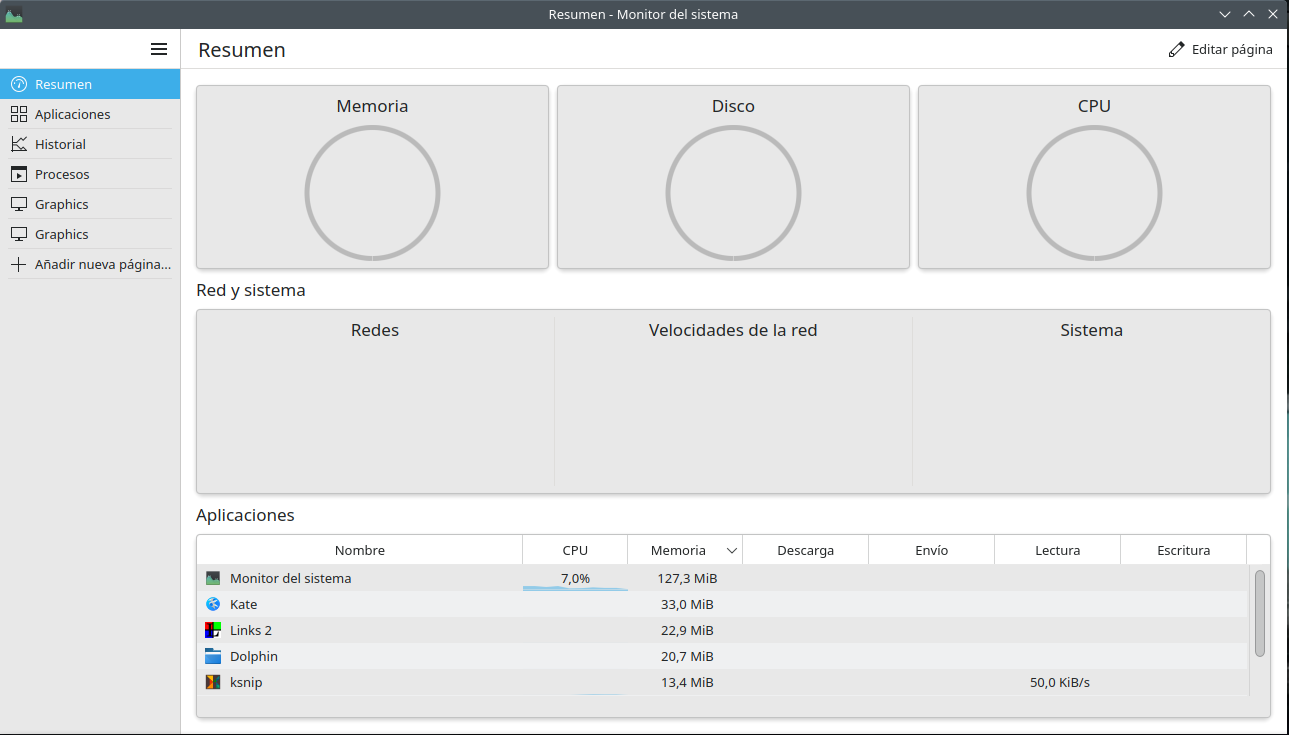Click the Procesos icon in the sidebar
The image size is (1289, 735).
19,174
